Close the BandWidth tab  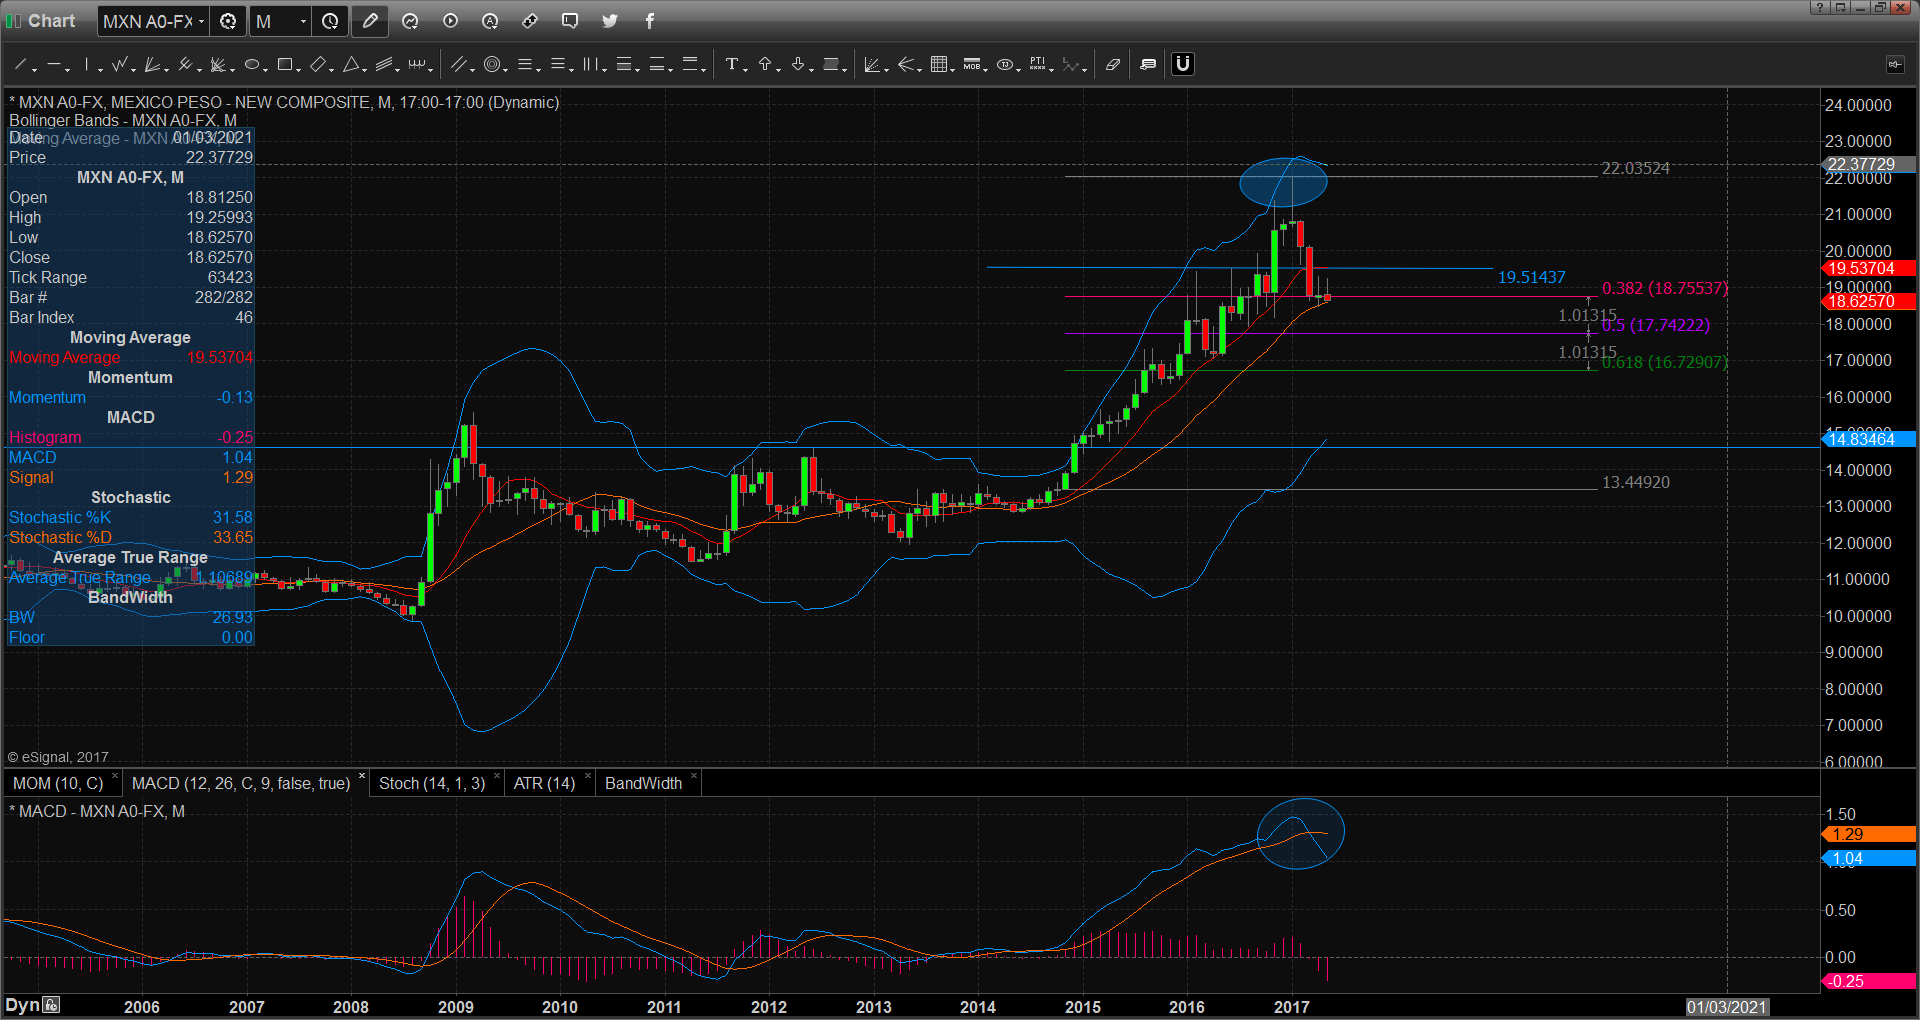pyautogui.click(x=694, y=776)
